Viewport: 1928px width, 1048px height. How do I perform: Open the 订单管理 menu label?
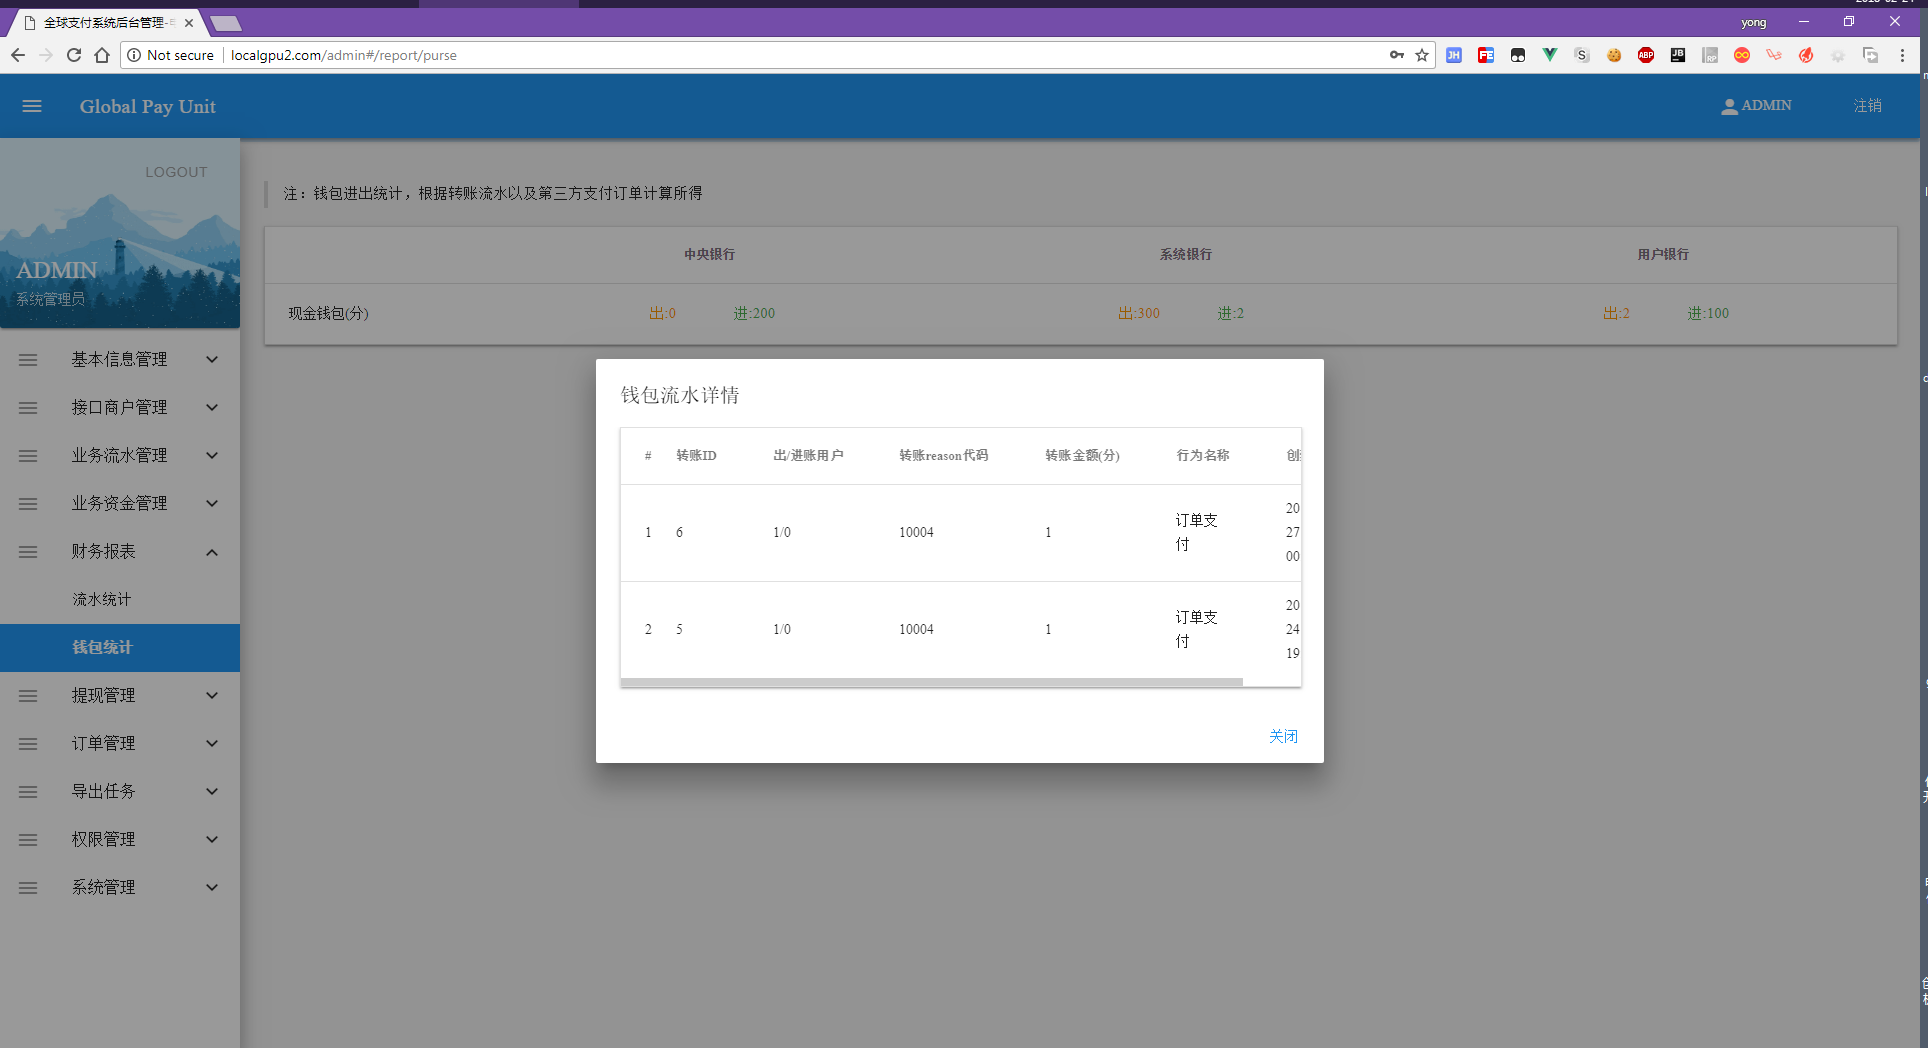click(x=103, y=744)
